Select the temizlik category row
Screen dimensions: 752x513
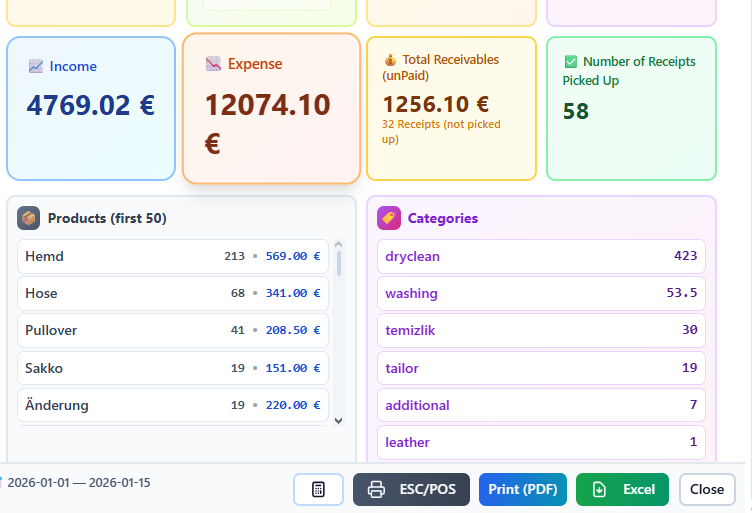[541, 330]
